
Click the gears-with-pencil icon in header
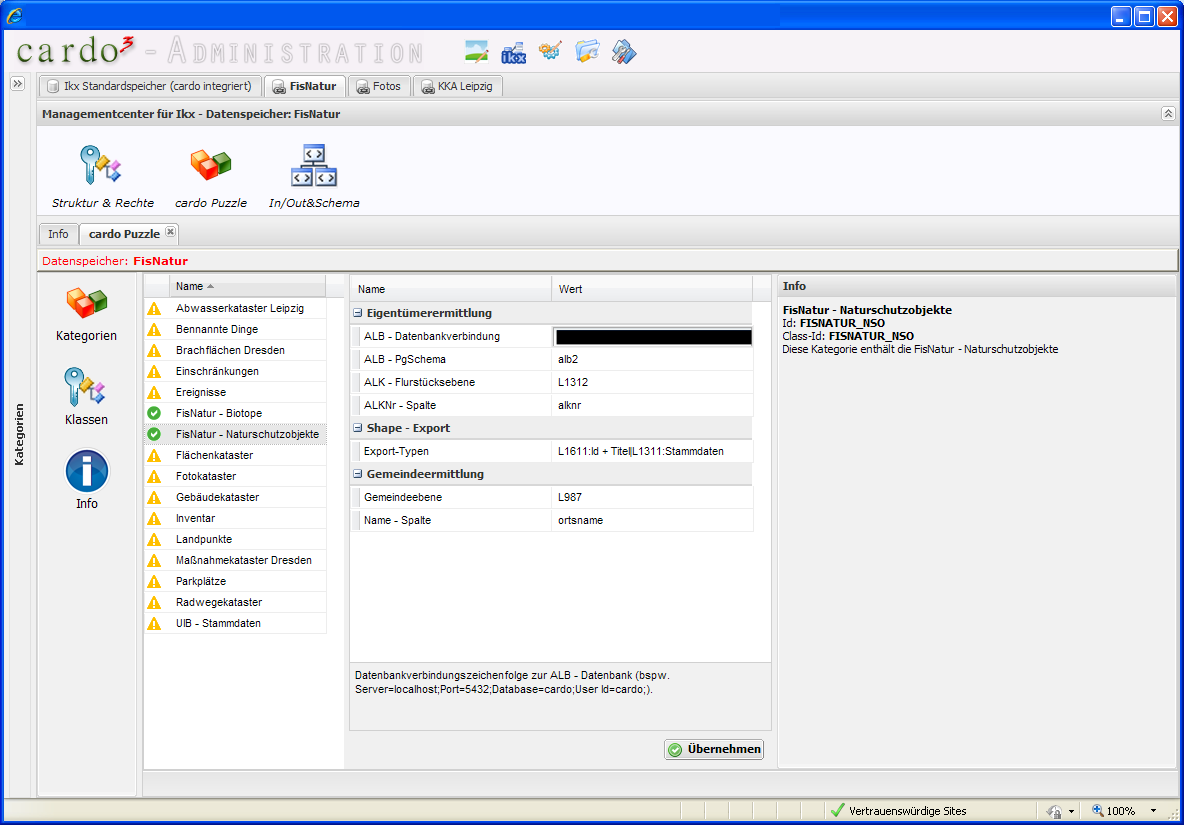550,52
